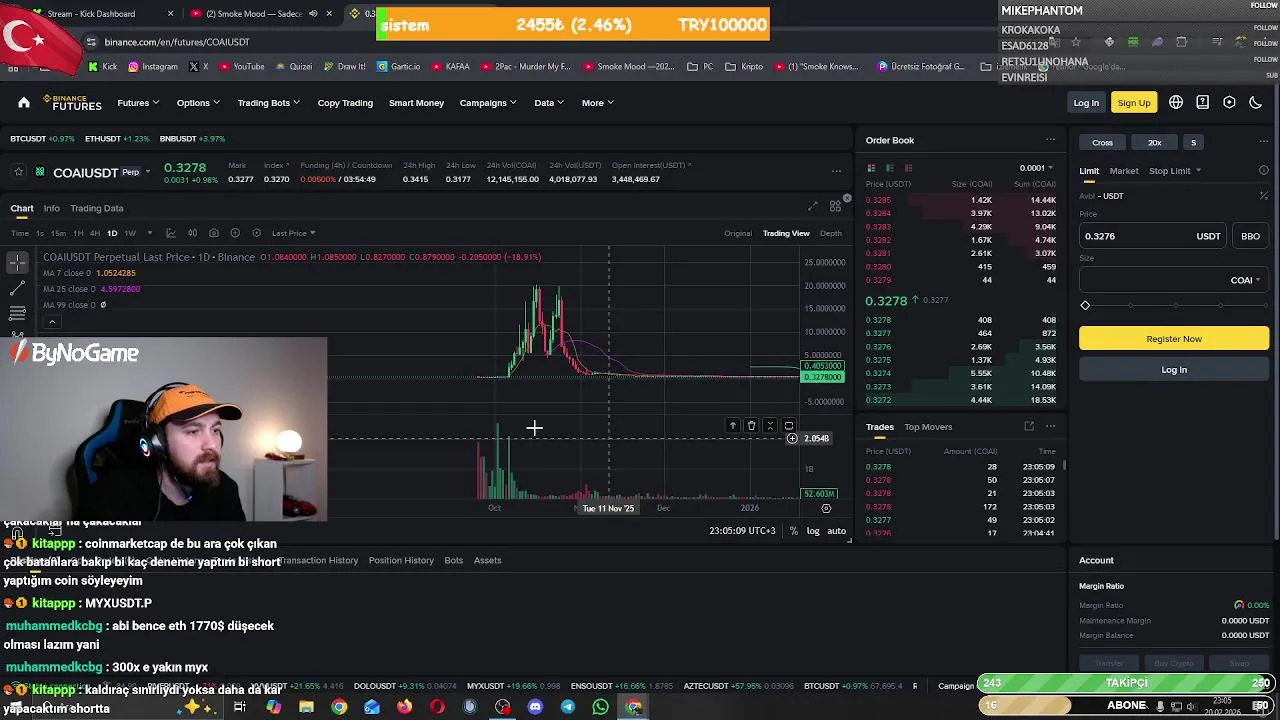This screenshot has width=1280, height=720.
Task: Toggle percent scale on the chart
Action: pyautogui.click(x=794, y=531)
